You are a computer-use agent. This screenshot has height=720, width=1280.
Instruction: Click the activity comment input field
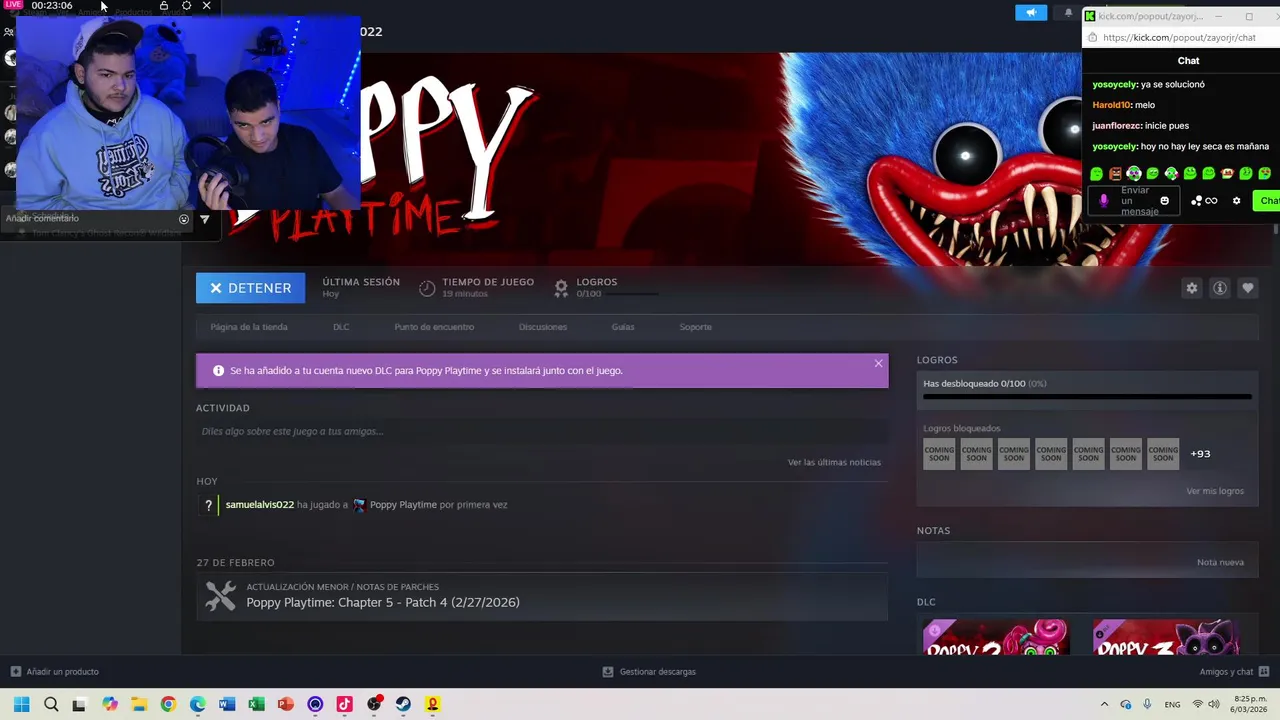(x=542, y=431)
